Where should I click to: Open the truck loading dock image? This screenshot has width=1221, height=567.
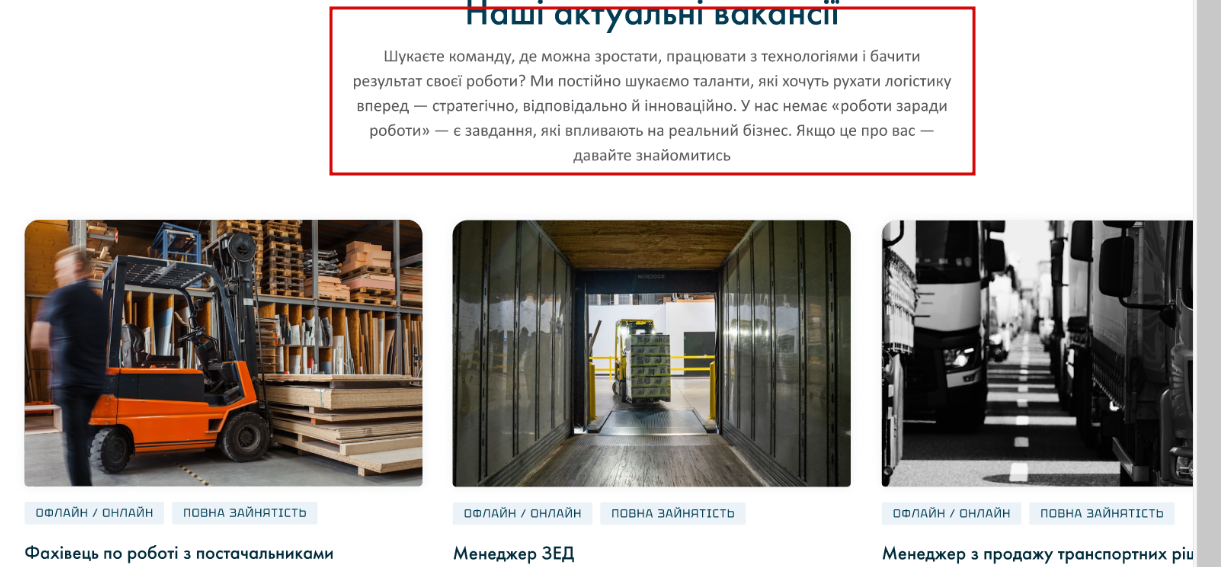pyautogui.click(x=652, y=353)
